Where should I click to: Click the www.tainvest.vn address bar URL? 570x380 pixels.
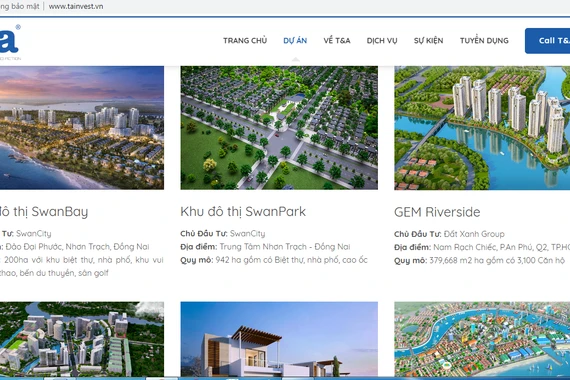(76, 6)
